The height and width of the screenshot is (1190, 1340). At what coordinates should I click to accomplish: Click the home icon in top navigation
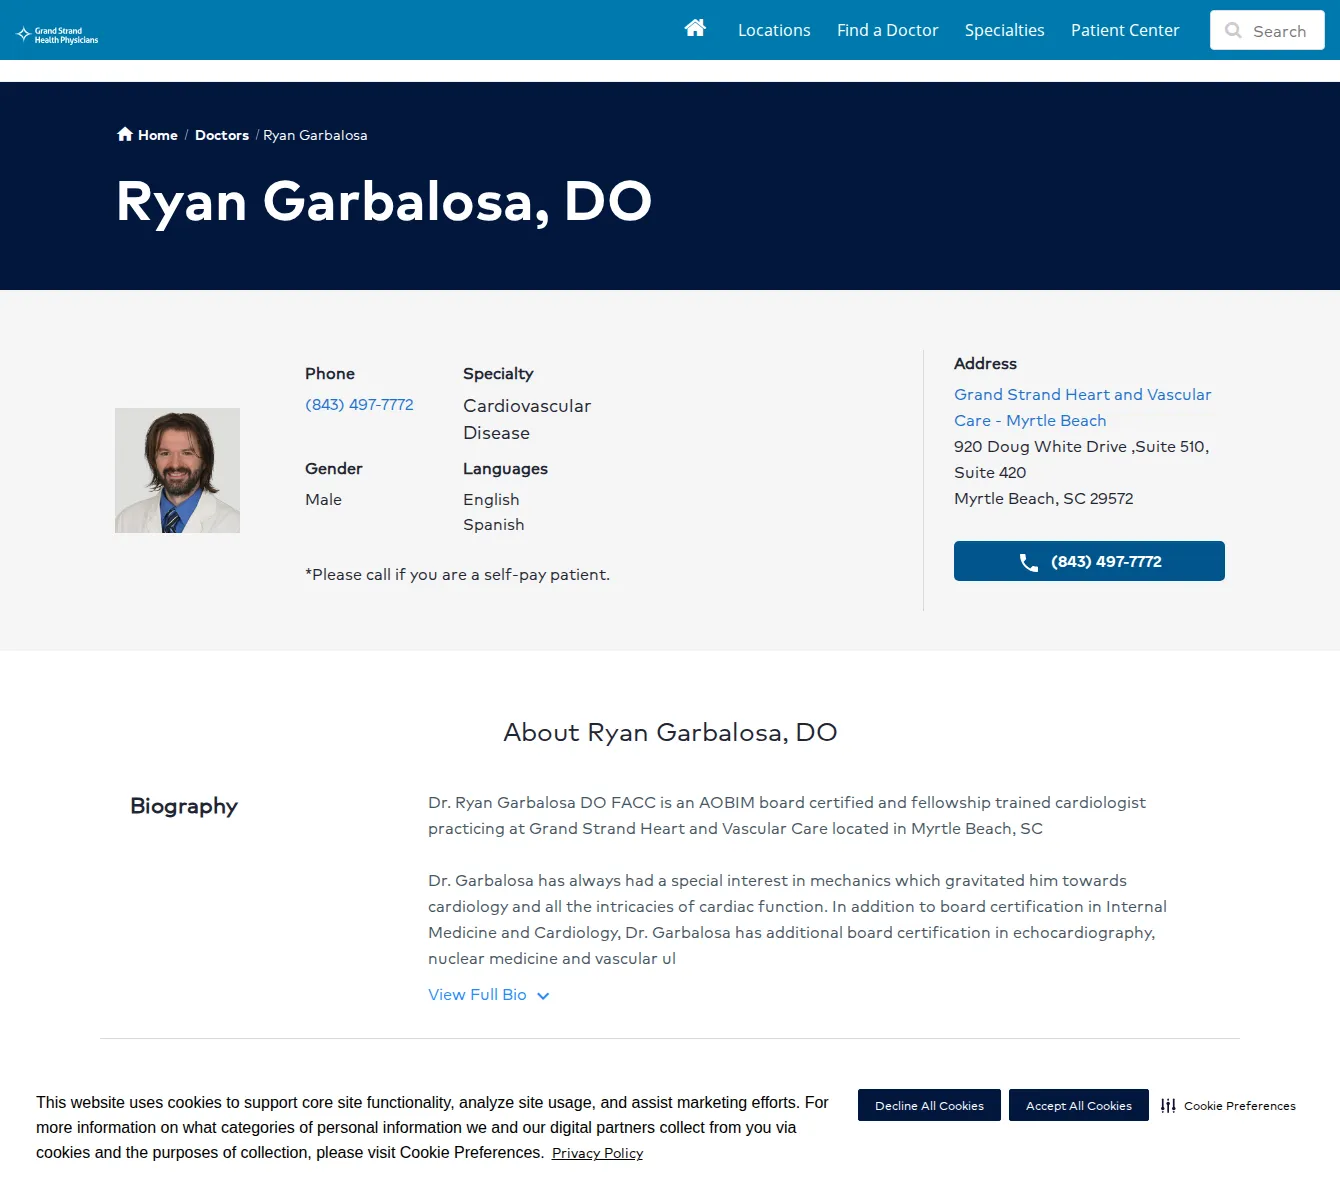click(695, 28)
